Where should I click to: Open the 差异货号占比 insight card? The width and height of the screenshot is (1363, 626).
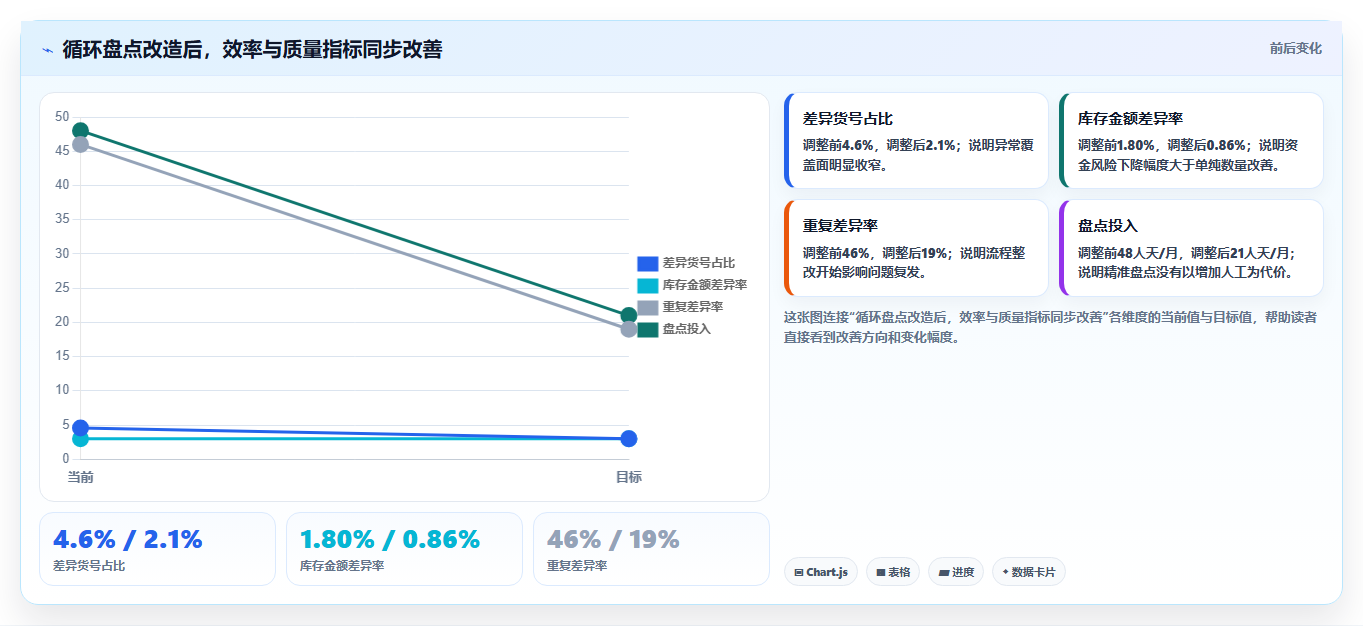(x=916, y=141)
